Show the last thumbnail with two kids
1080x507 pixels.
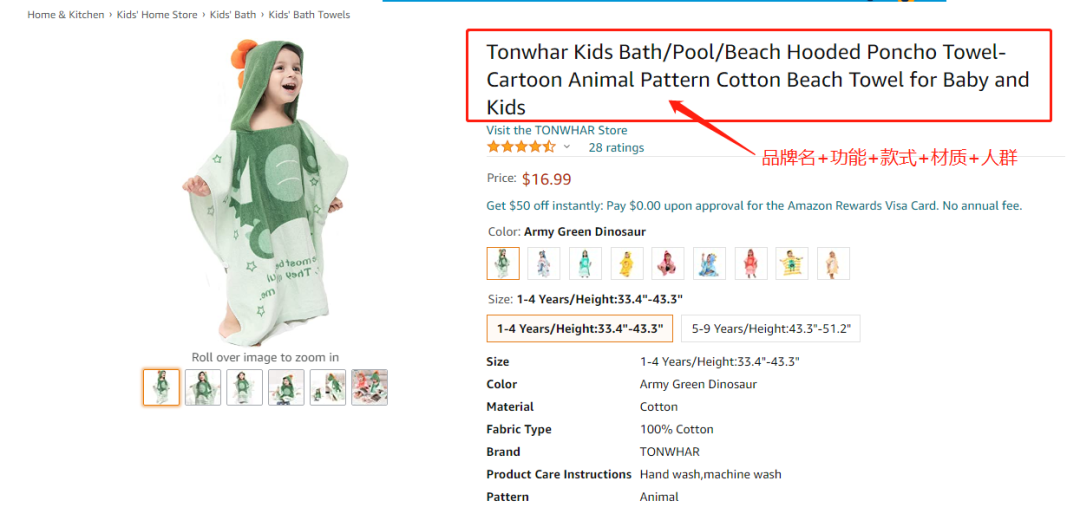click(x=369, y=387)
